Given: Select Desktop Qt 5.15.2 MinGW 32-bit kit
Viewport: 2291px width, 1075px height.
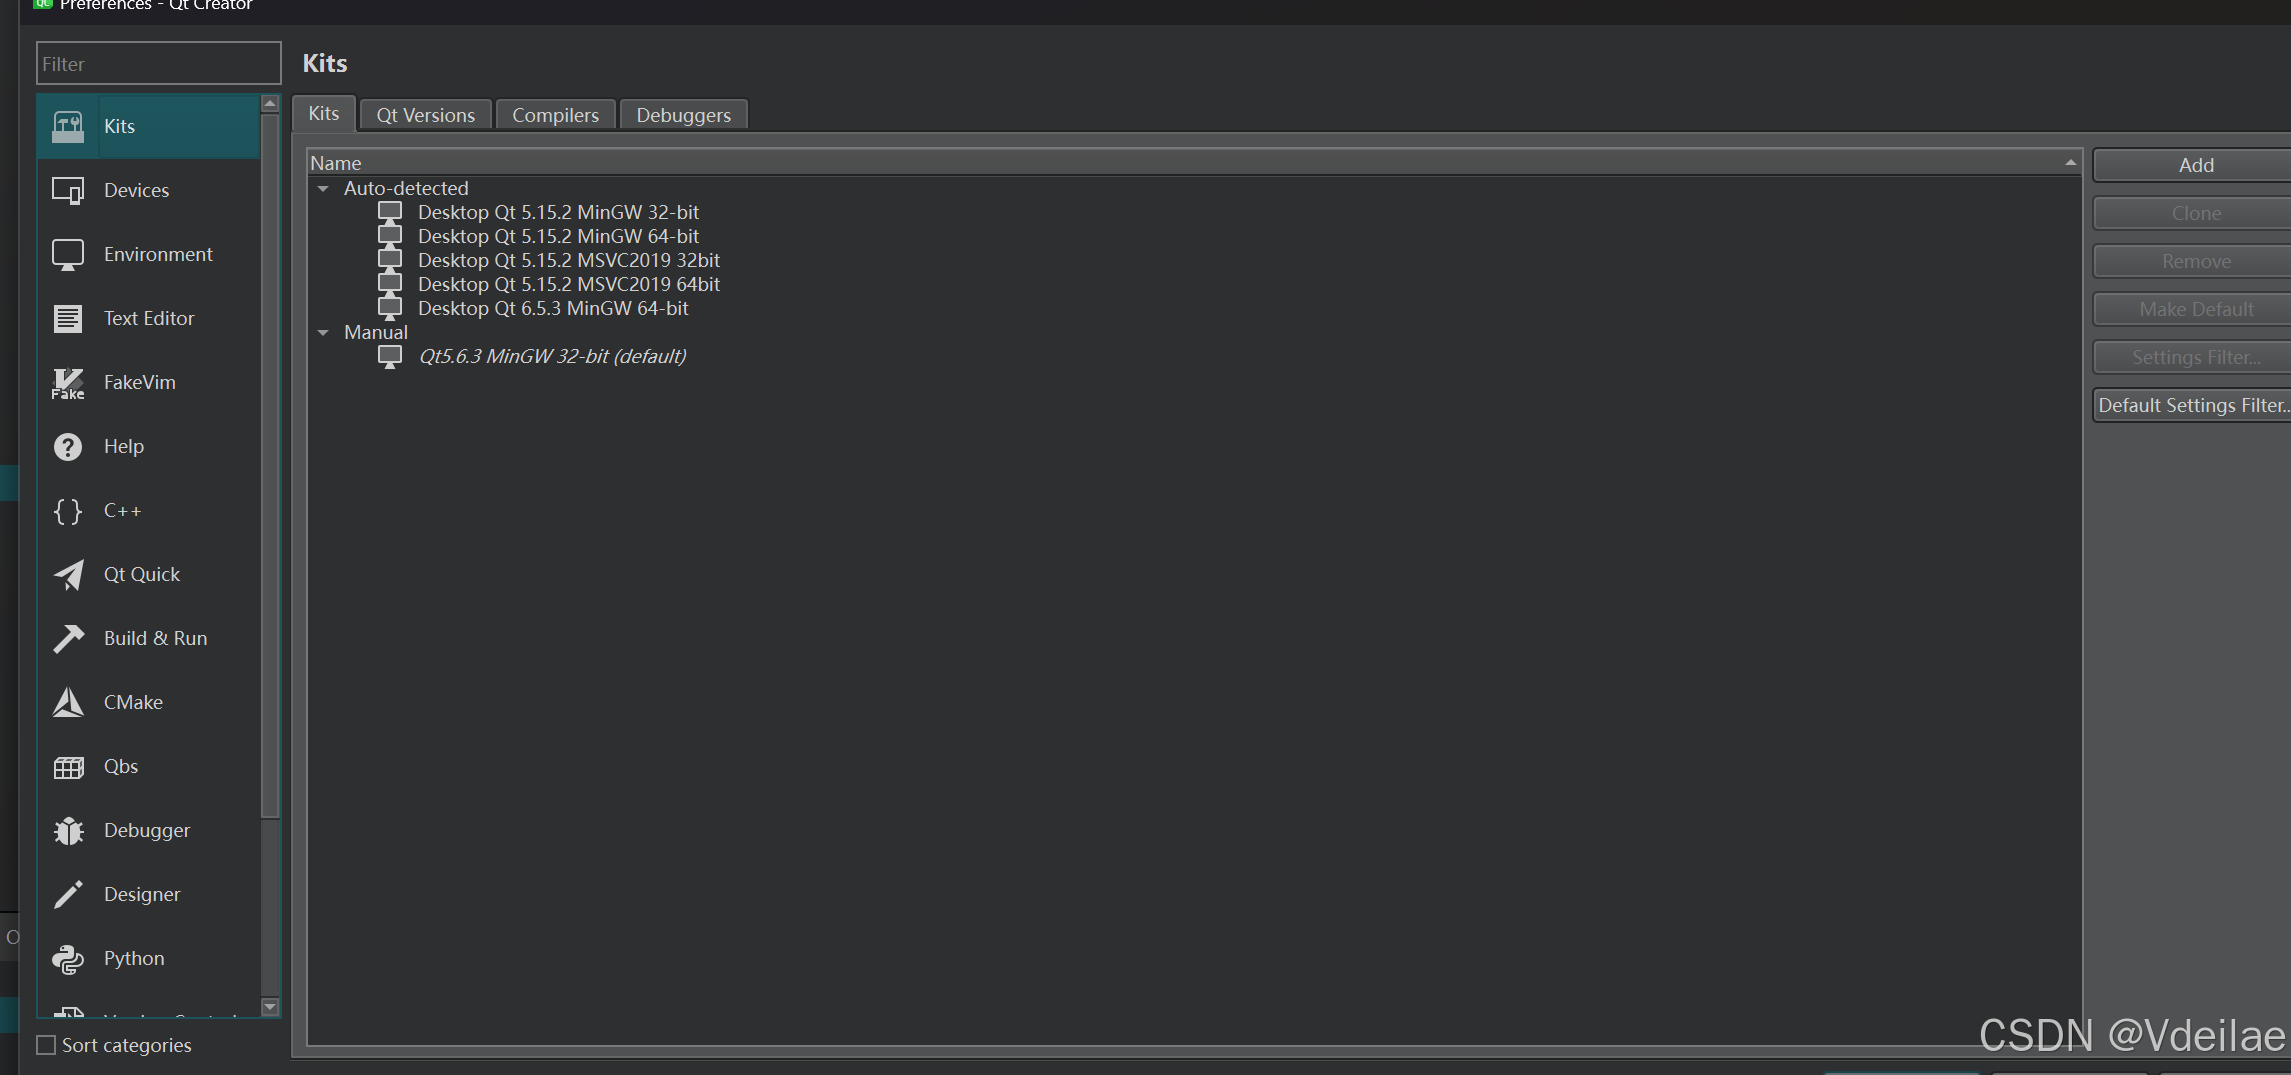Looking at the screenshot, I should point(558,212).
